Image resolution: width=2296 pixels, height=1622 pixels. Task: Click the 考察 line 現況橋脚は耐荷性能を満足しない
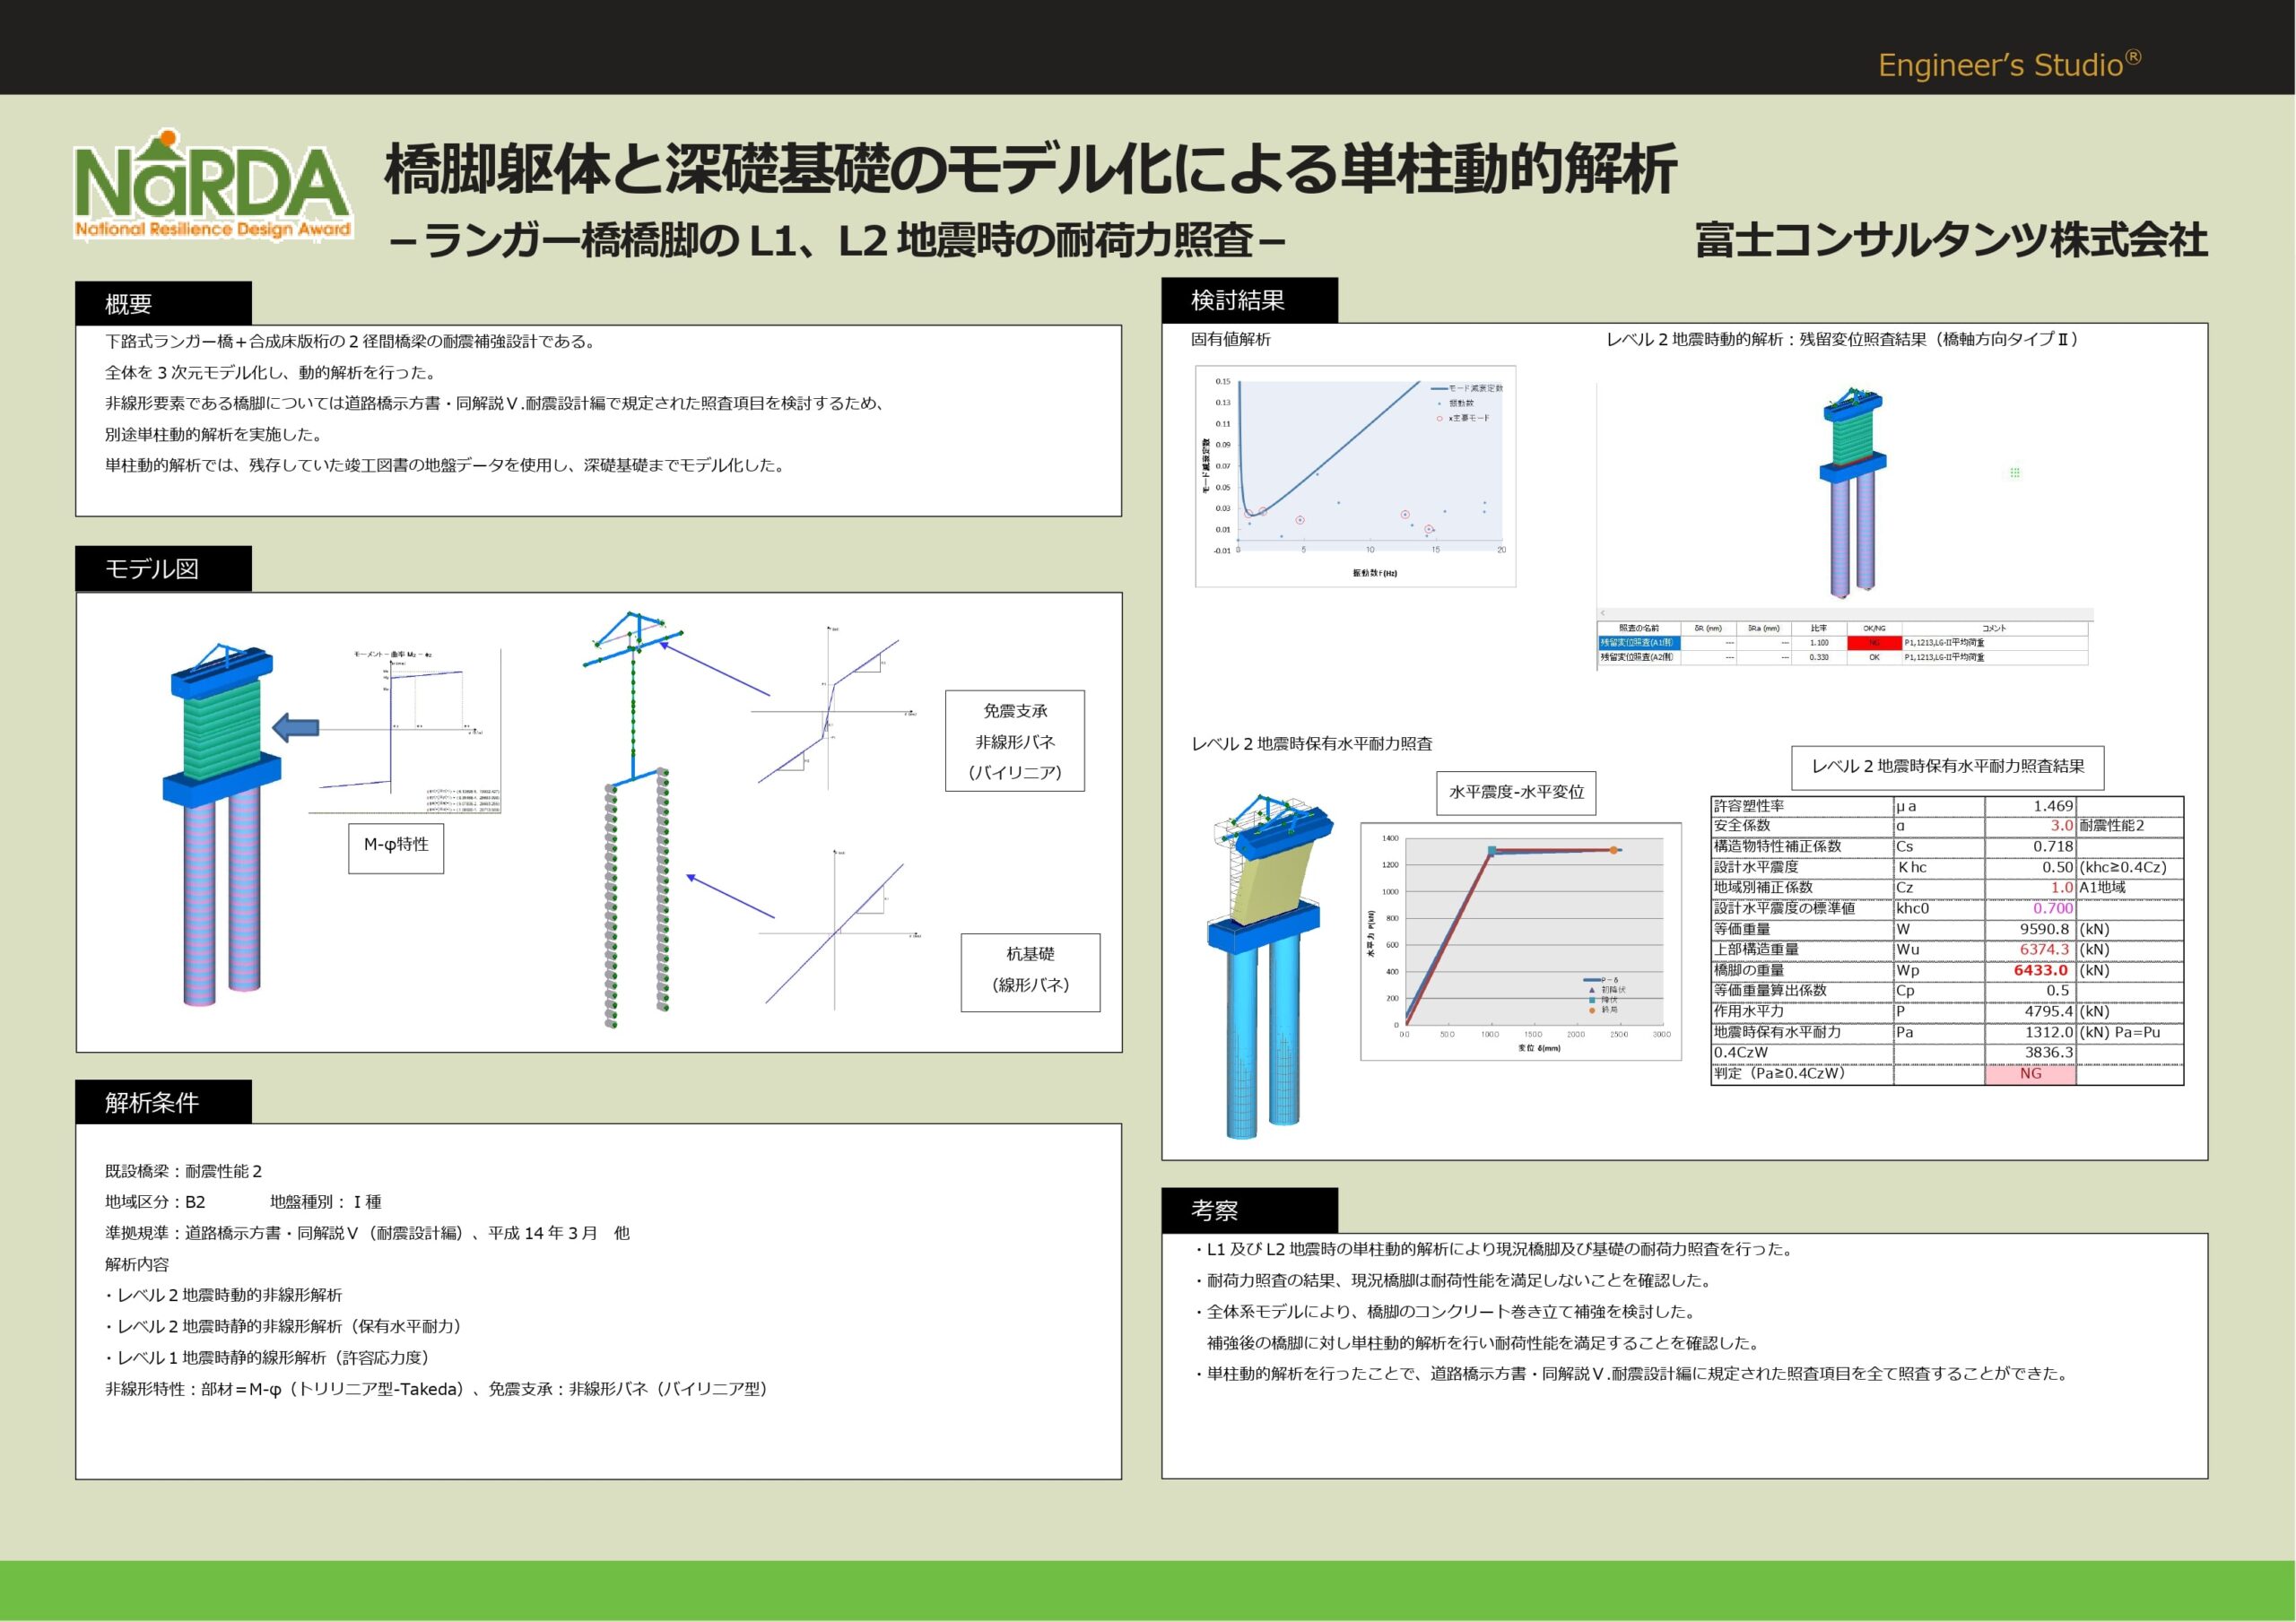point(1455,1281)
